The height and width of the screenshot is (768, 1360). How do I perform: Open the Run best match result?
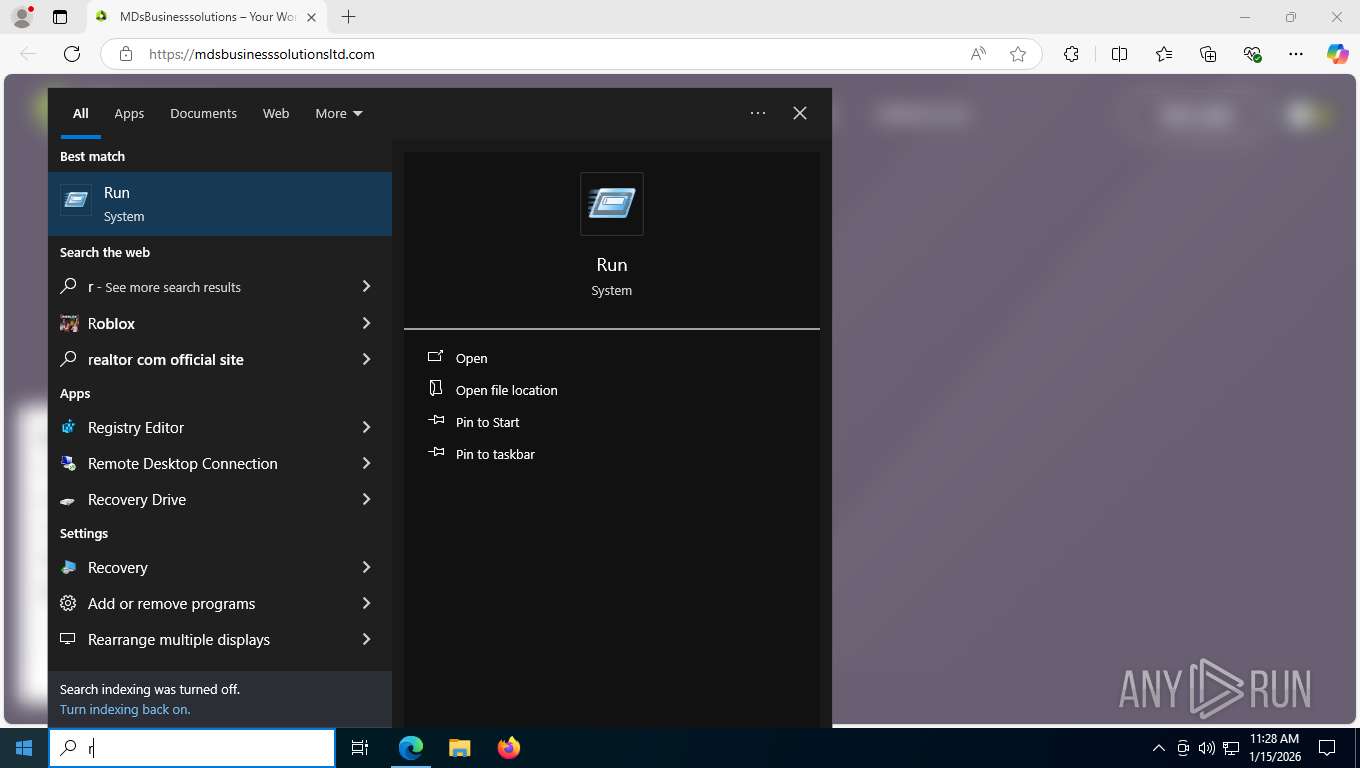[220, 204]
